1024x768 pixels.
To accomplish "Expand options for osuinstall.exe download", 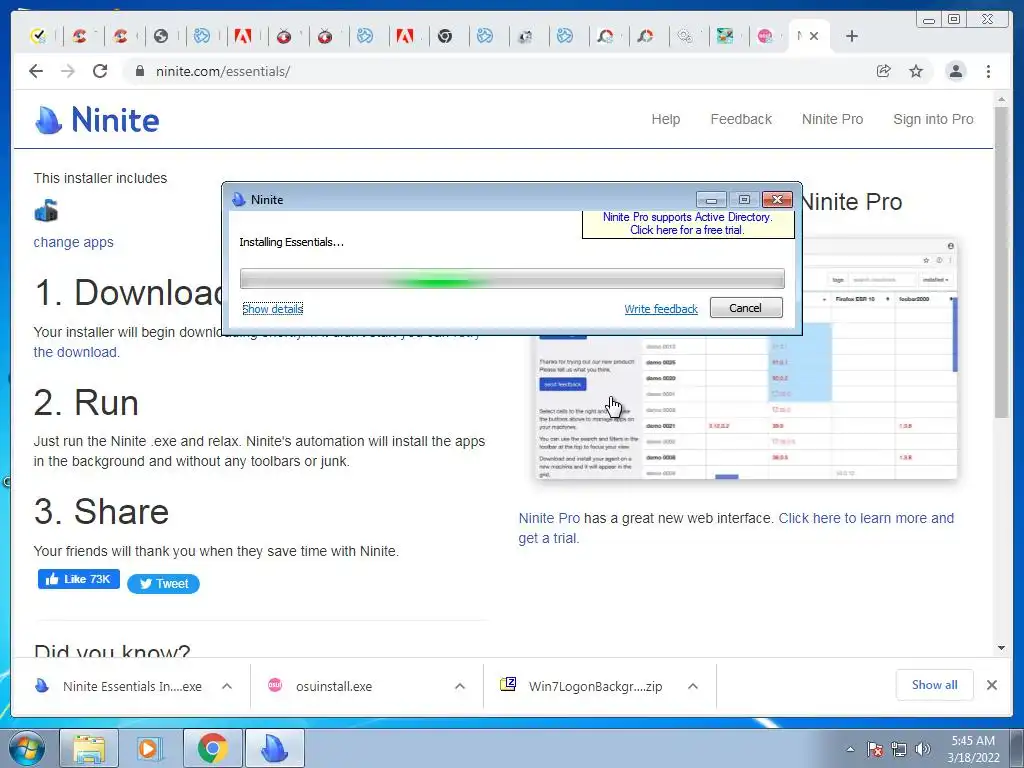I will tap(460, 686).
